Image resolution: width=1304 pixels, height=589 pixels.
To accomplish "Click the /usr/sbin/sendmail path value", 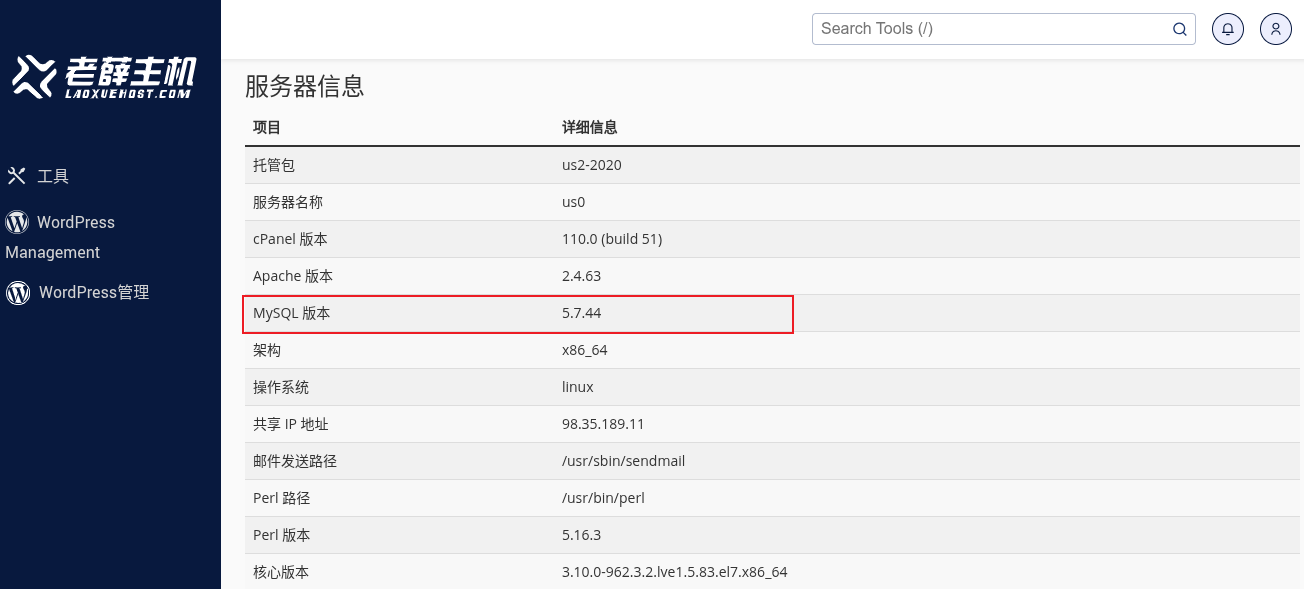I will tap(623, 461).
